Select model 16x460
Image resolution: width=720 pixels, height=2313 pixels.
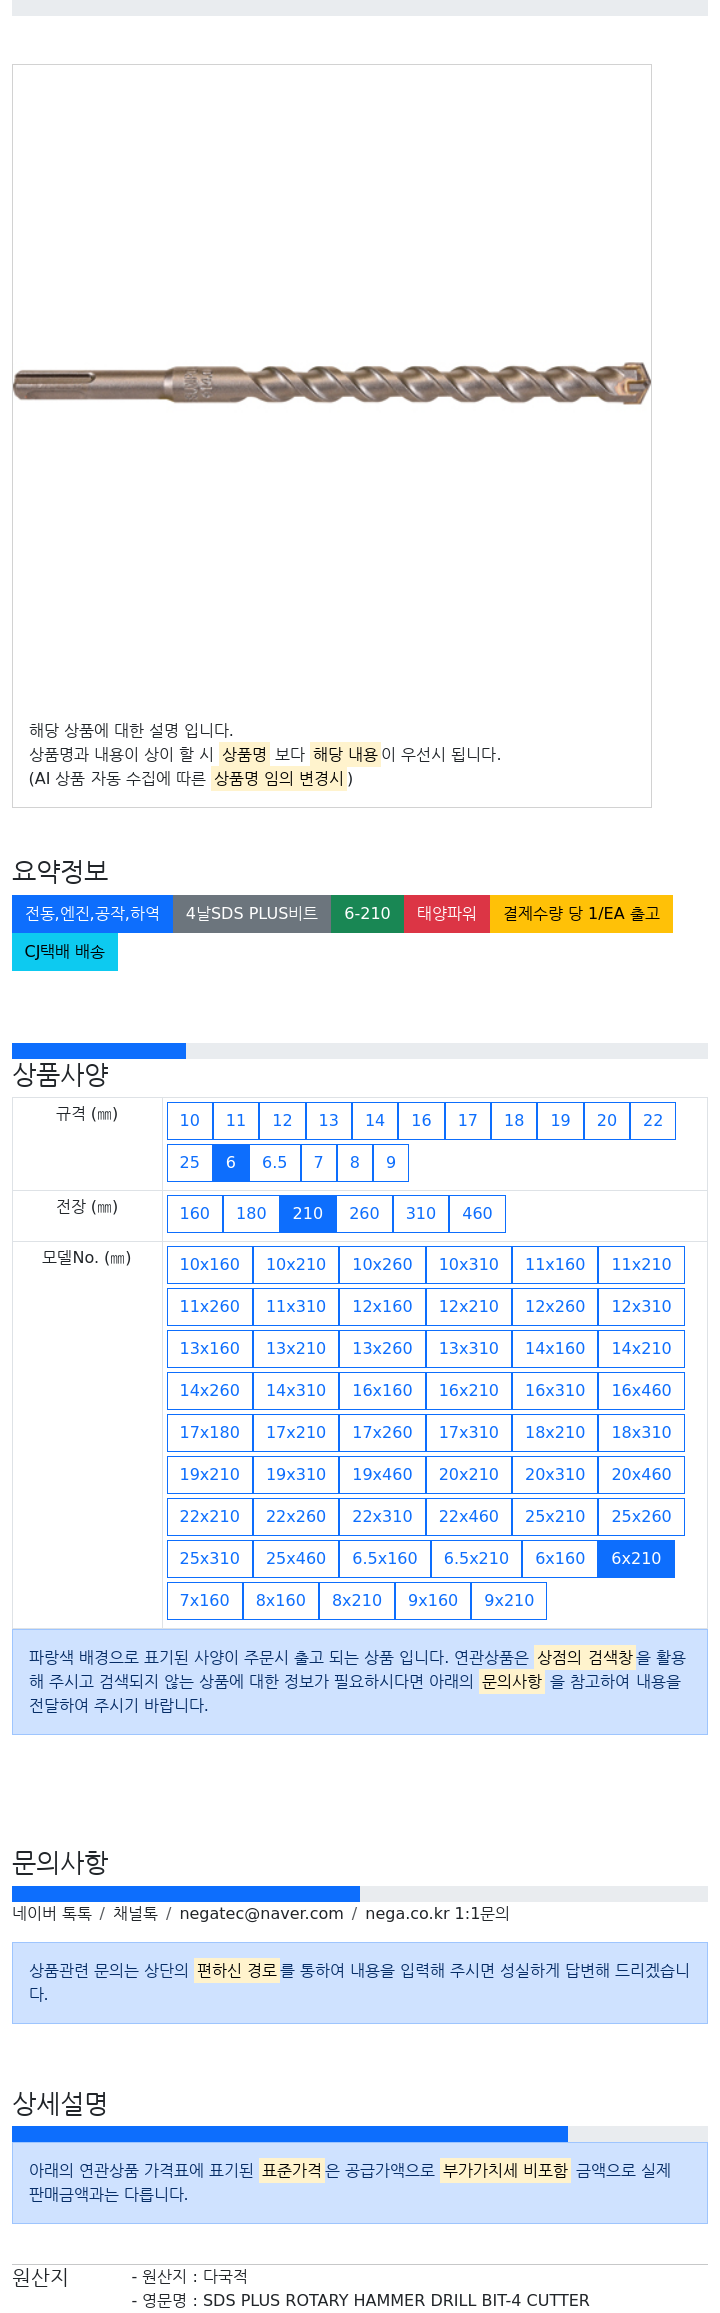[642, 1391]
